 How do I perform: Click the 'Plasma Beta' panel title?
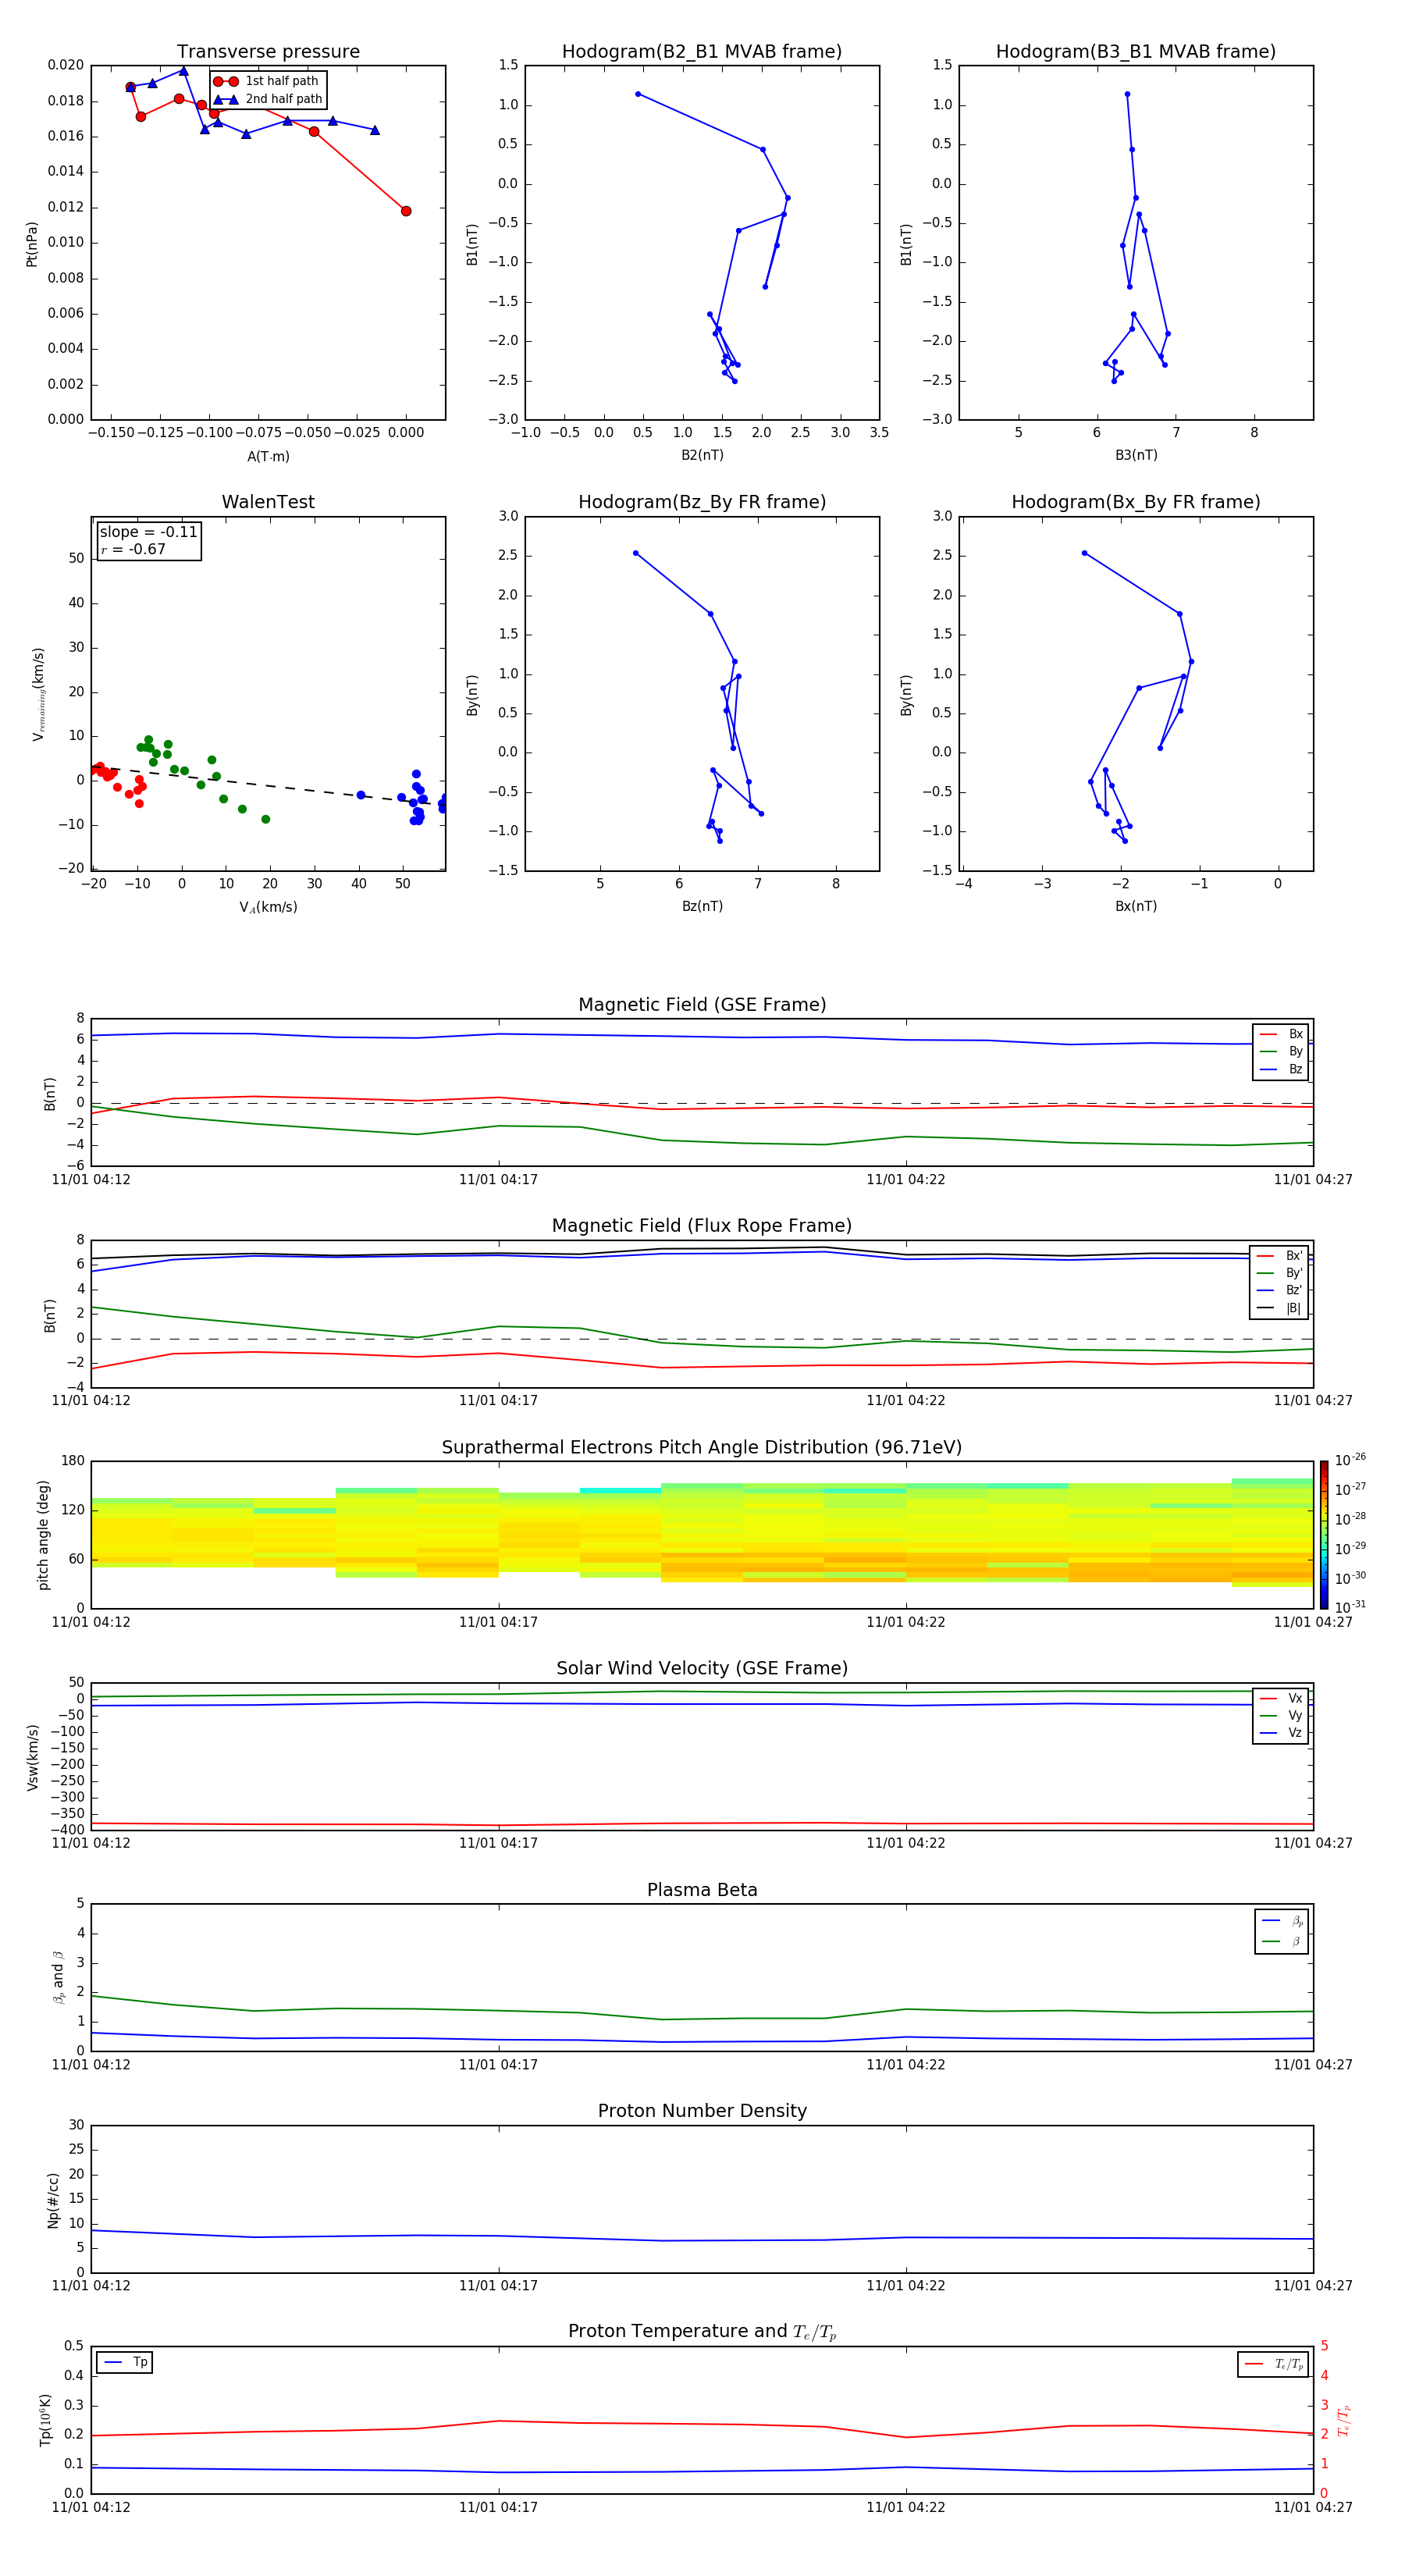tap(702, 1890)
